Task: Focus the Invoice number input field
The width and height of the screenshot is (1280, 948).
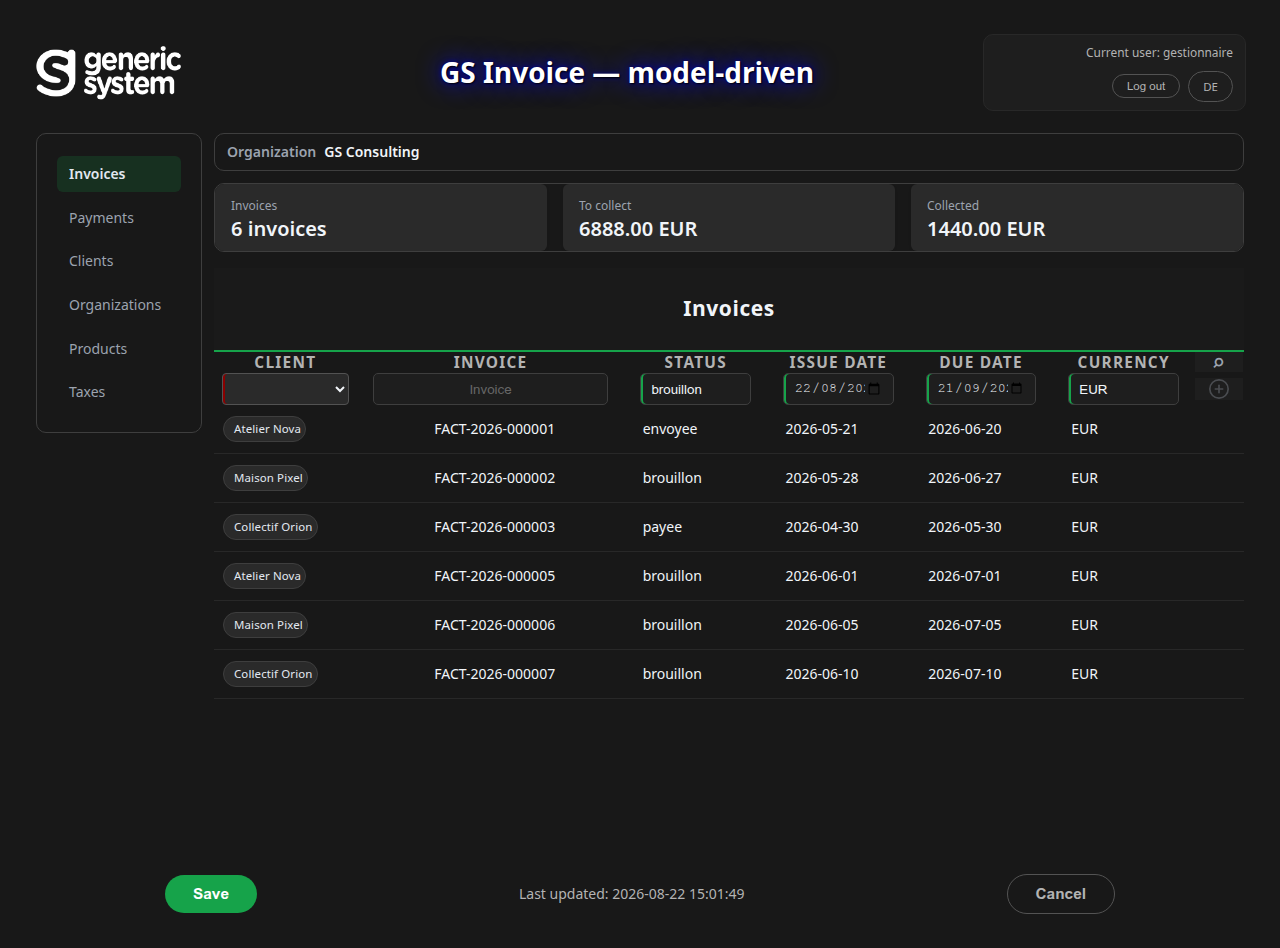Action: click(490, 389)
